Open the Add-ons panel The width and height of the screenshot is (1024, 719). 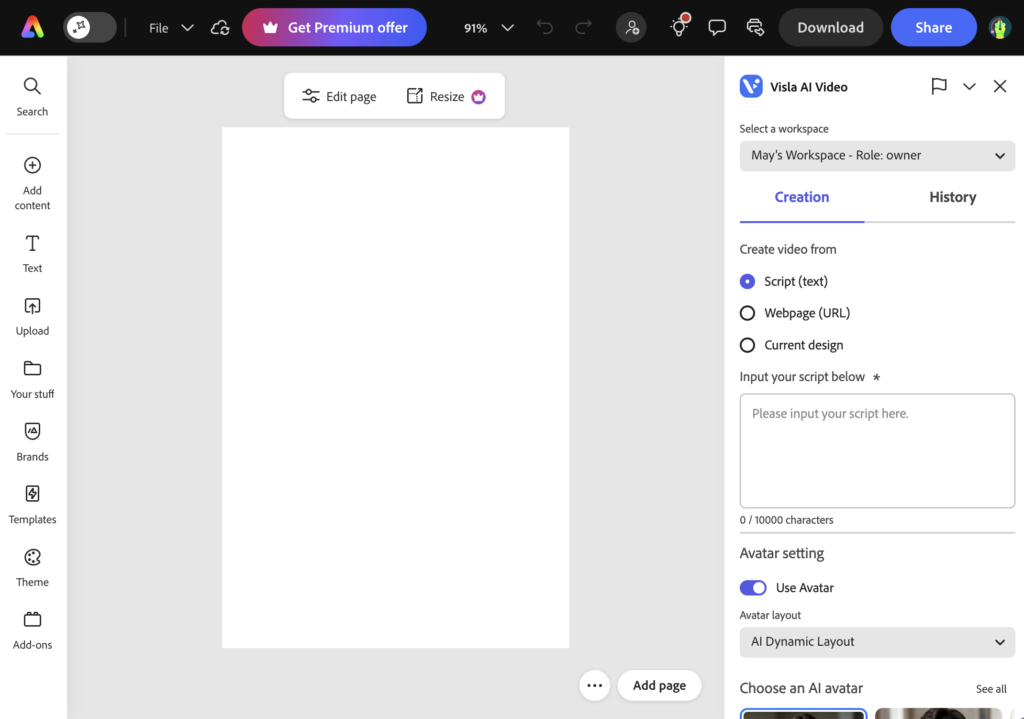[32, 630]
